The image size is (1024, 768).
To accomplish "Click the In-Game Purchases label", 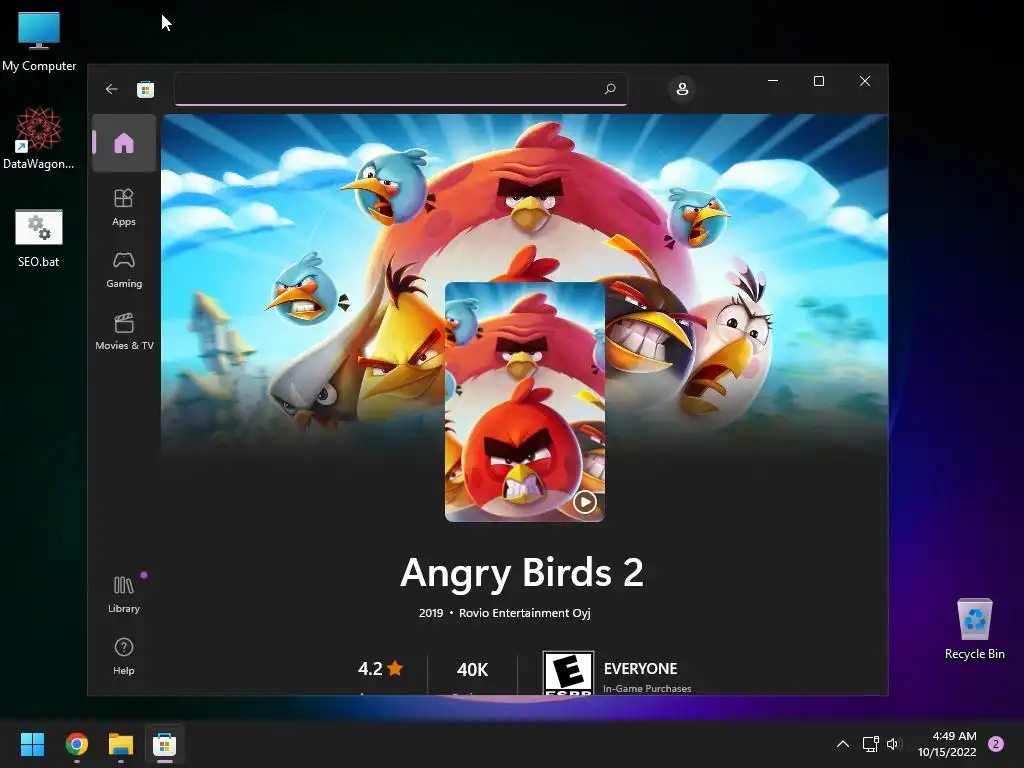I will [x=647, y=688].
